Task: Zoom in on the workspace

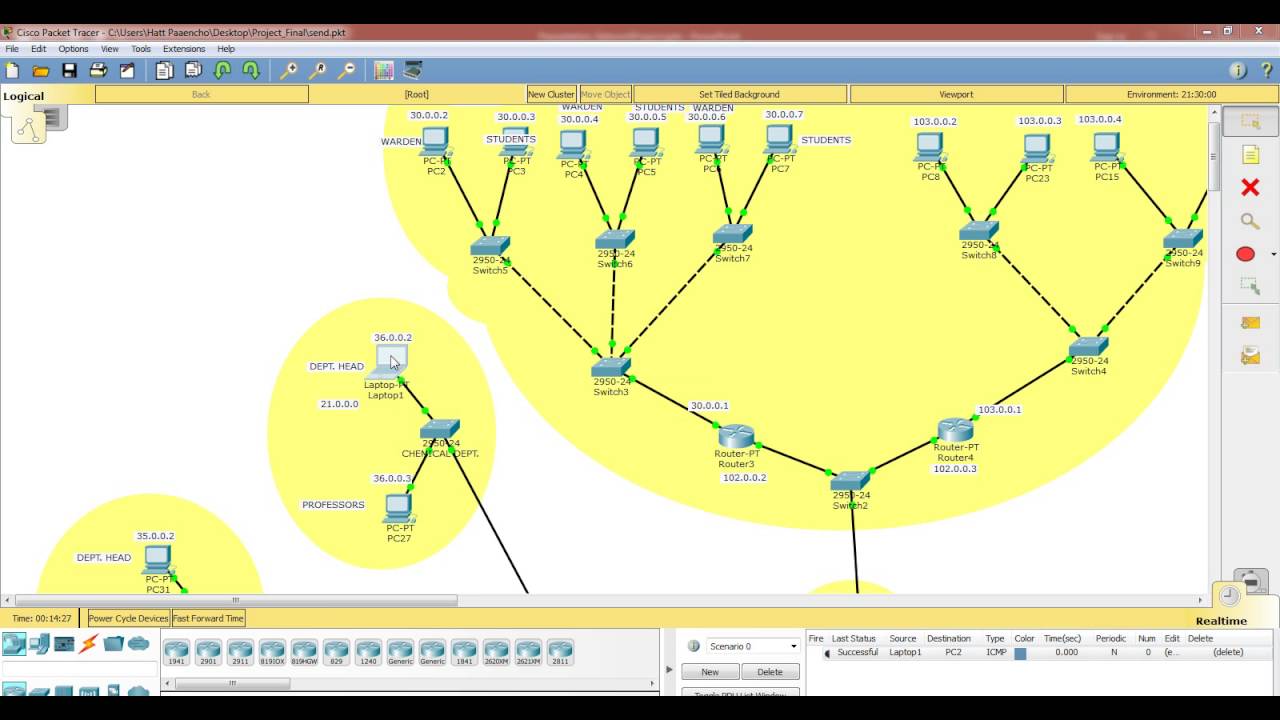Action: click(288, 71)
